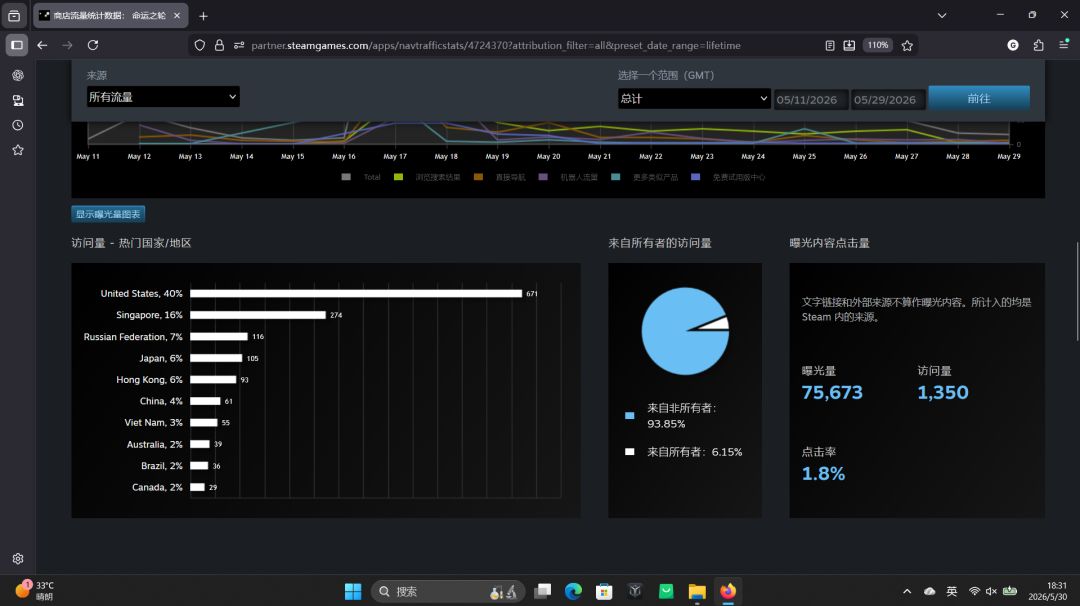Screen dimensions: 1080x606
Task: Open the weather widget showing 33°C
Action: (34, 591)
